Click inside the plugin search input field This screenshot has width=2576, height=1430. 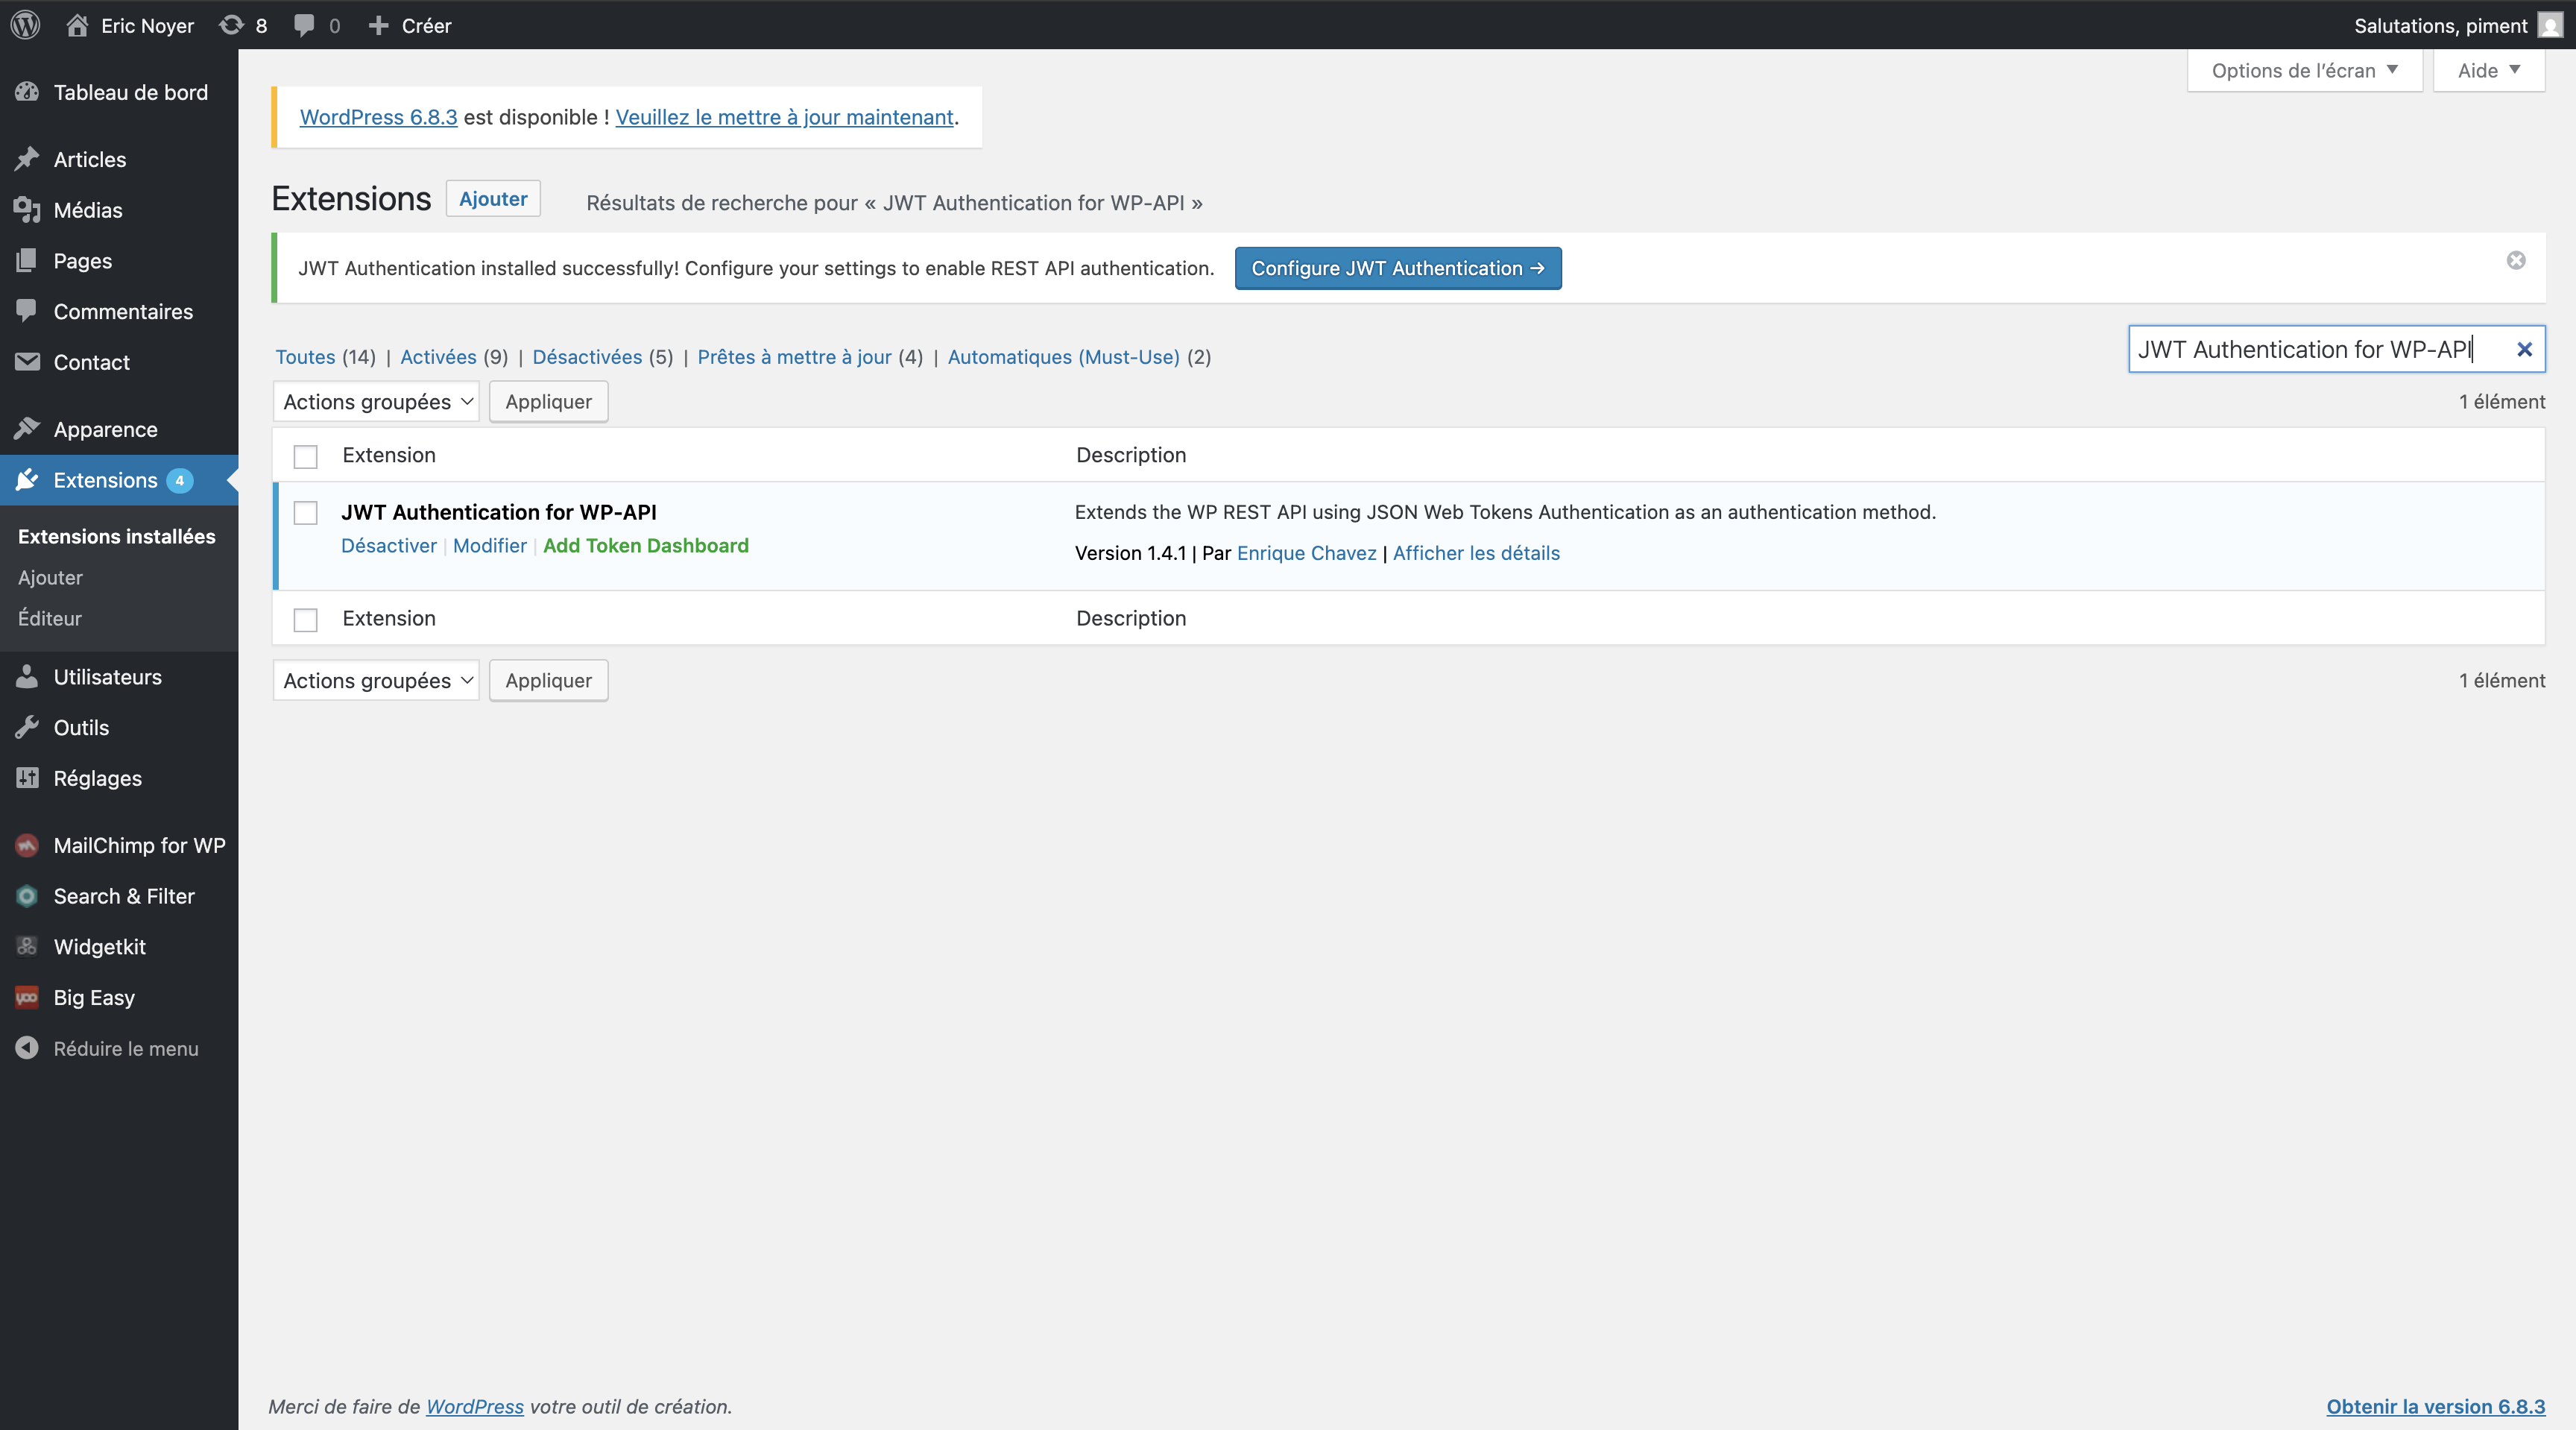tap(2310, 350)
